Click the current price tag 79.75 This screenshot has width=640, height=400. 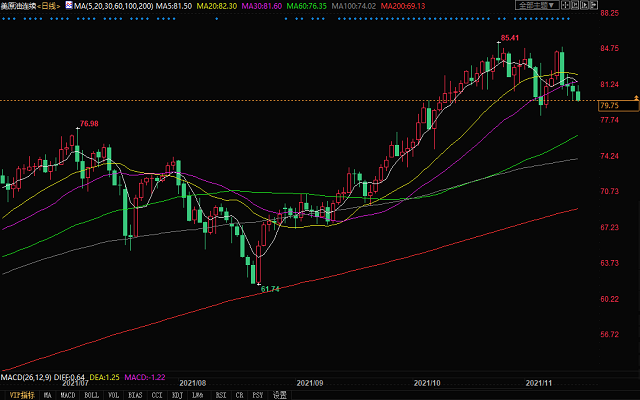[x=609, y=105]
